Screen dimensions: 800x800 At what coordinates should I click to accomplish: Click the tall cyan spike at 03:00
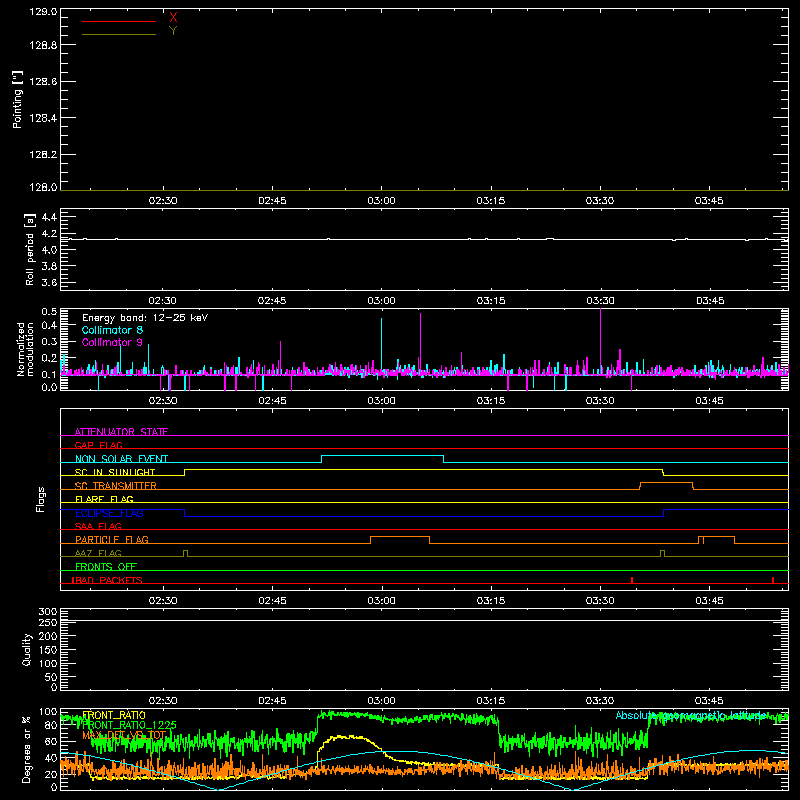click(x=381, y=347)
